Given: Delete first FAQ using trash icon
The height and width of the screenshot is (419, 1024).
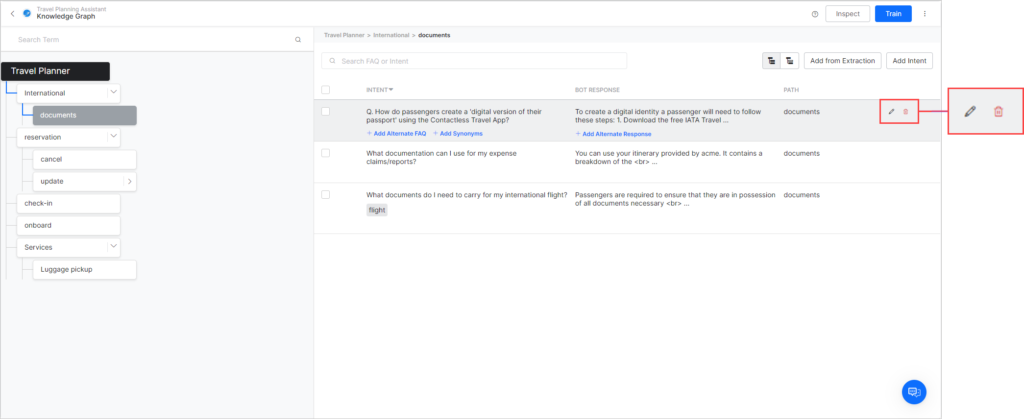Looking at the screenshot, I should 906,112.
